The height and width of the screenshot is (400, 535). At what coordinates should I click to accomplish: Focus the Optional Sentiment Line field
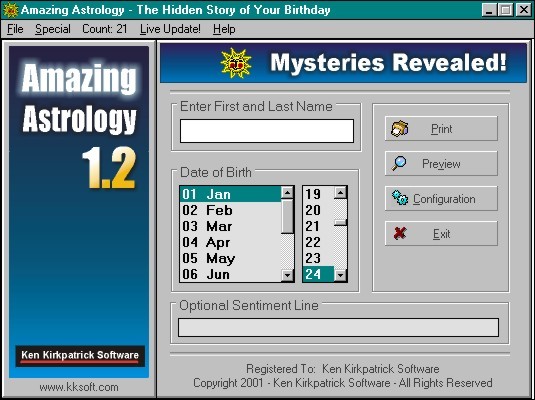pyautogui.click(x=338, y=328)
